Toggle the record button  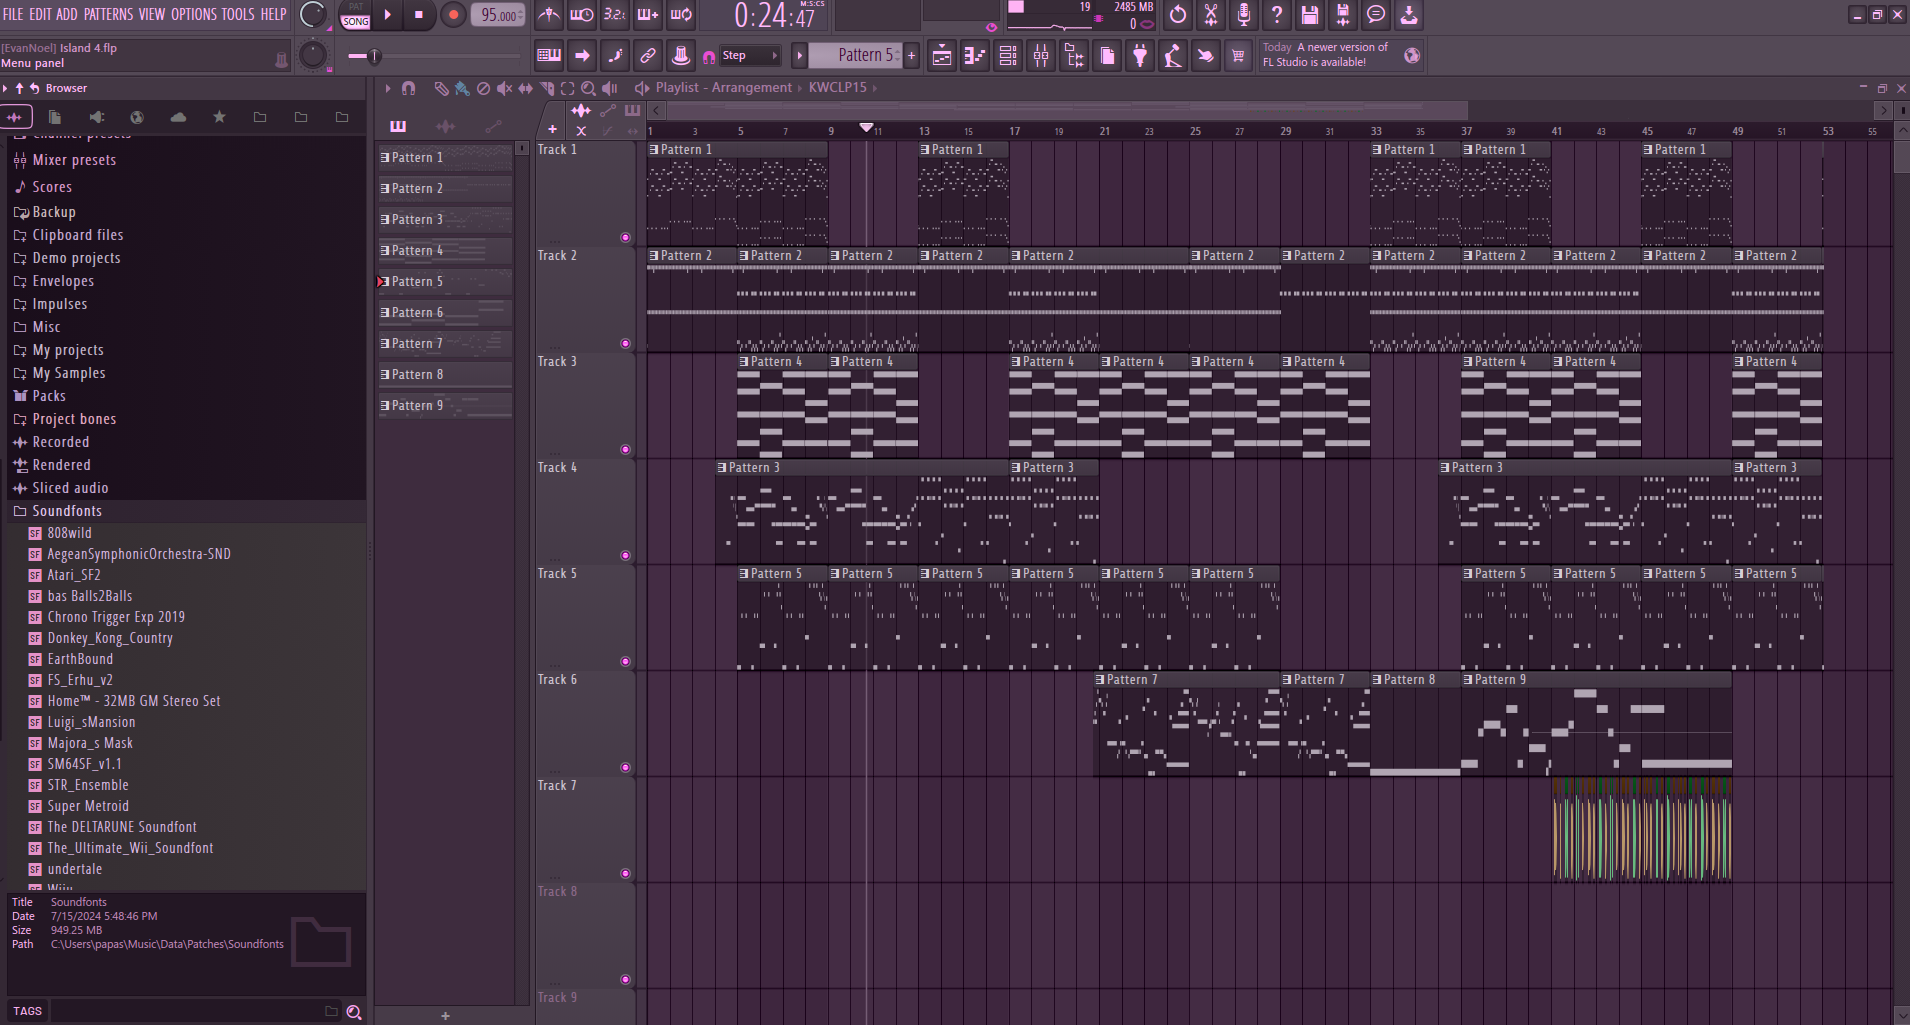pyautogui.click(x=453, y=15)
